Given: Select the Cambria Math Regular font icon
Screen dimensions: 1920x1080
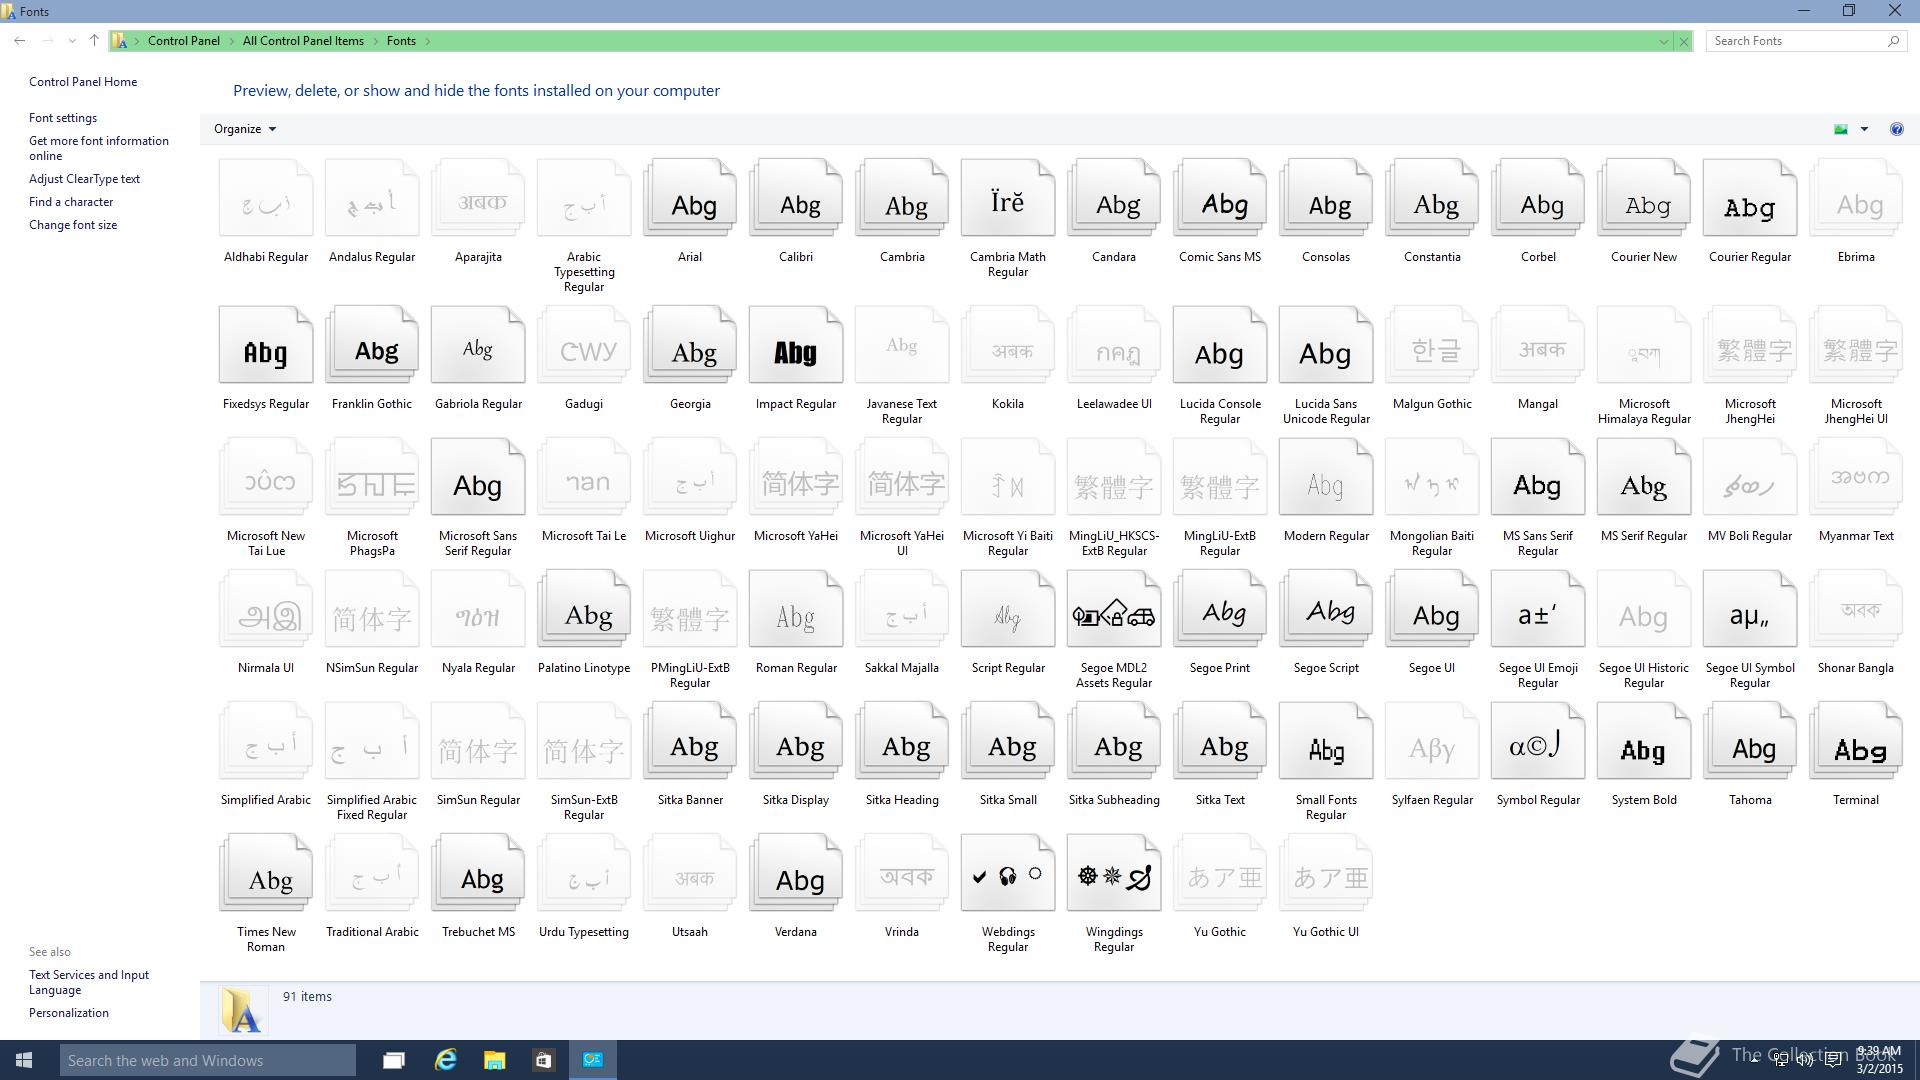Looking at the screenshot, I should tap(1008, 198).
